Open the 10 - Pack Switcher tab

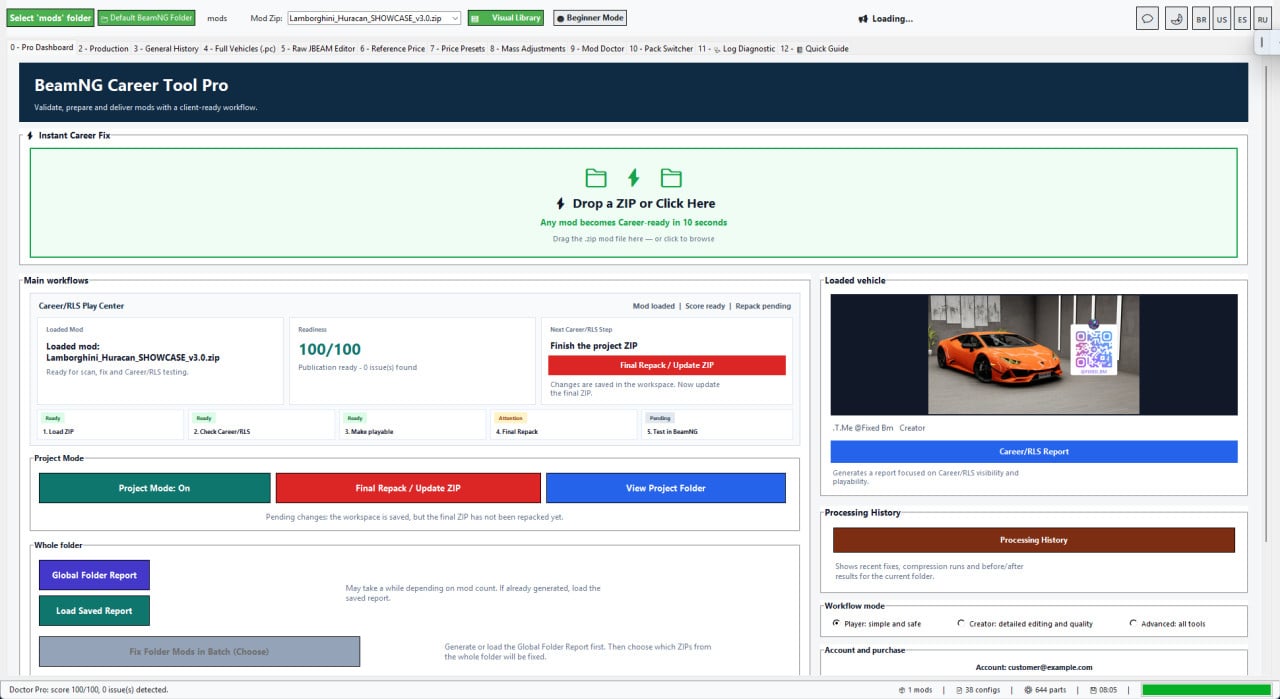(661, 48)
